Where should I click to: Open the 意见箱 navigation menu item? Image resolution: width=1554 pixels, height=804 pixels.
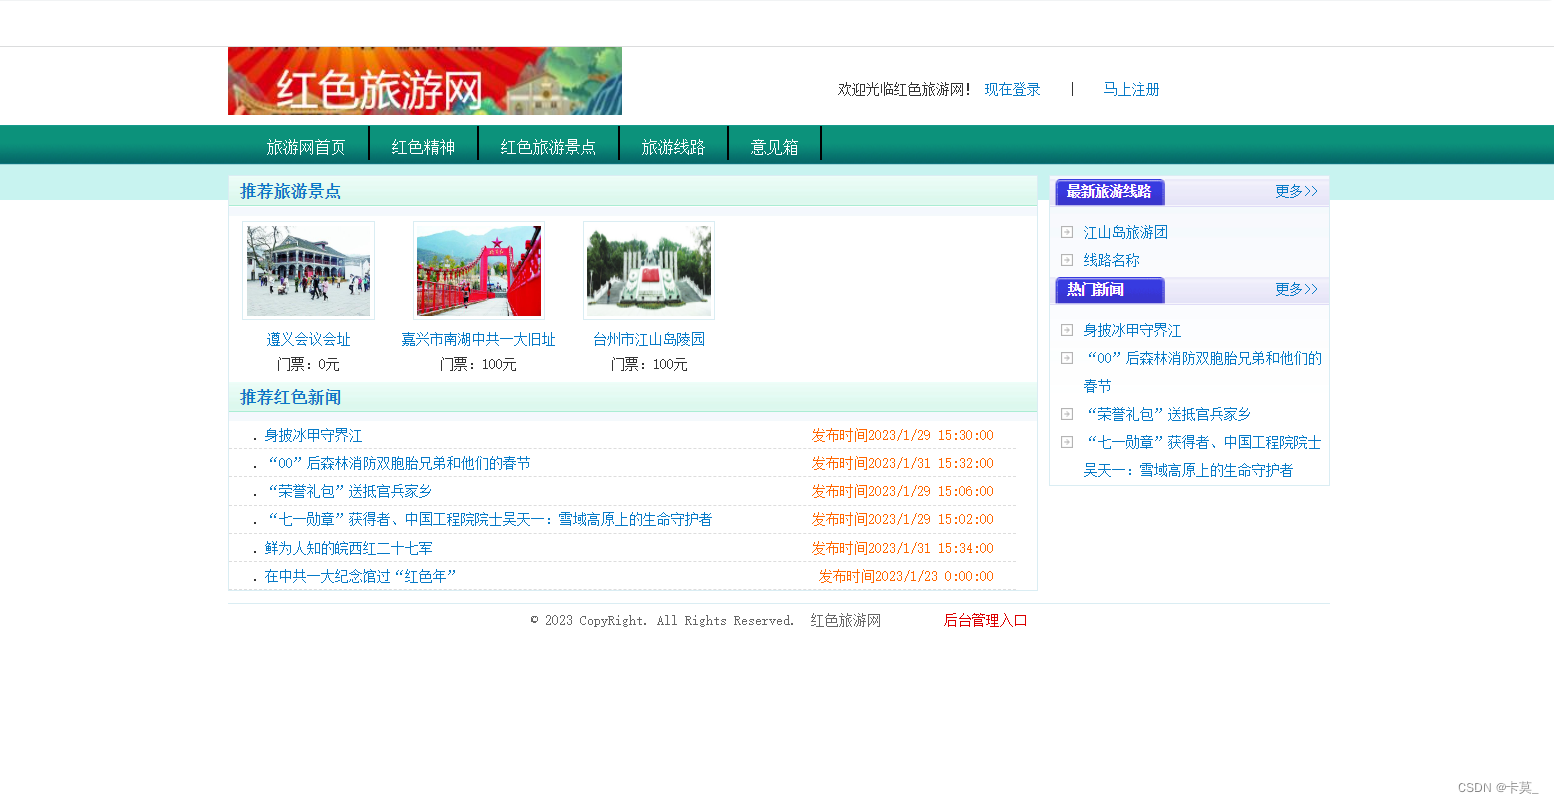(775, 144)
